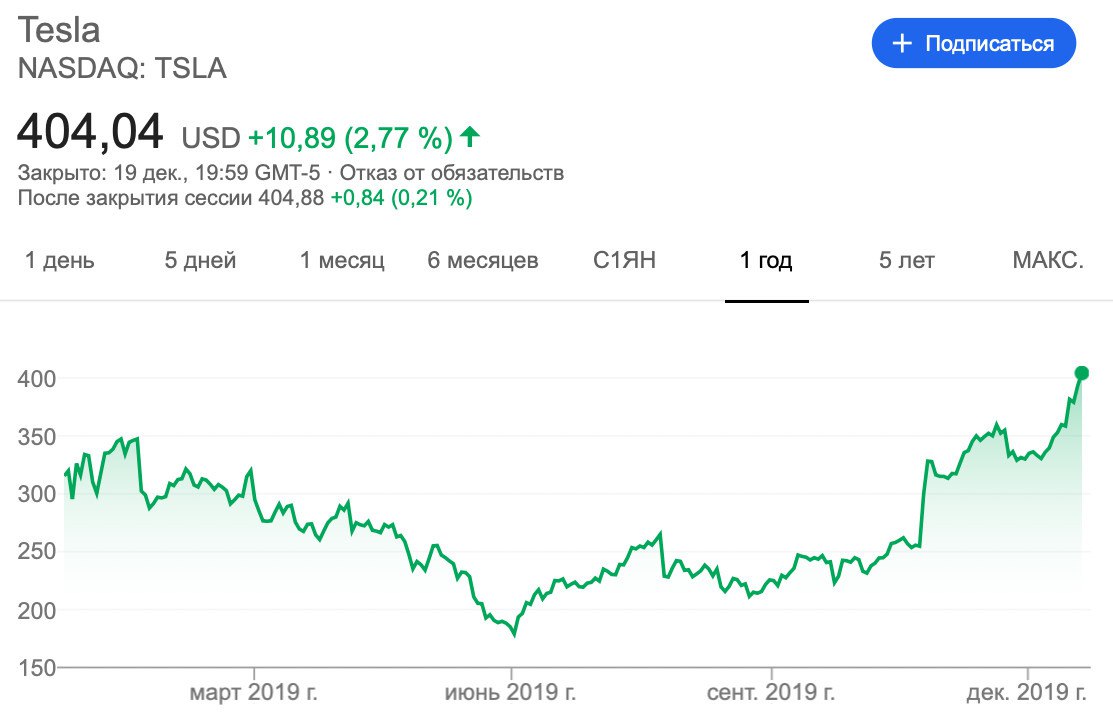Click the NASDAQ: TSLA ticker text
Image resolution: width=1113 pixels, height=712 pixels.
pos(122,68)
